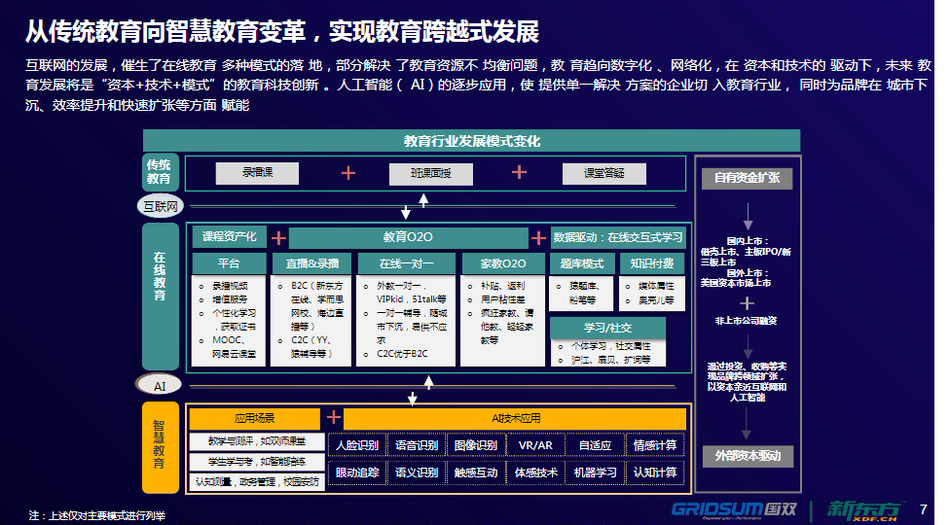
Task: Select the 直播&录播 column header
Action: click(x=311, y=264)
